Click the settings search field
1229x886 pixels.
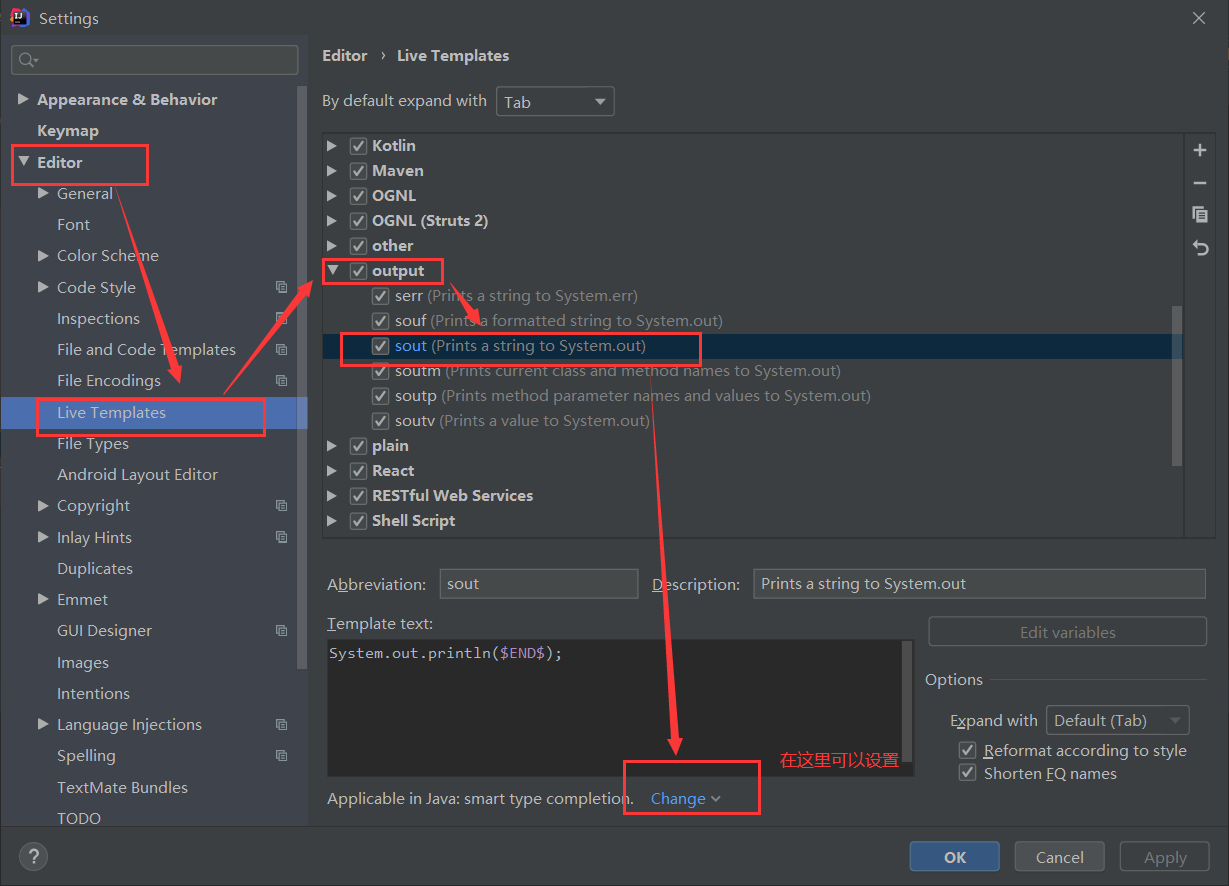click(x=155, y=60)
